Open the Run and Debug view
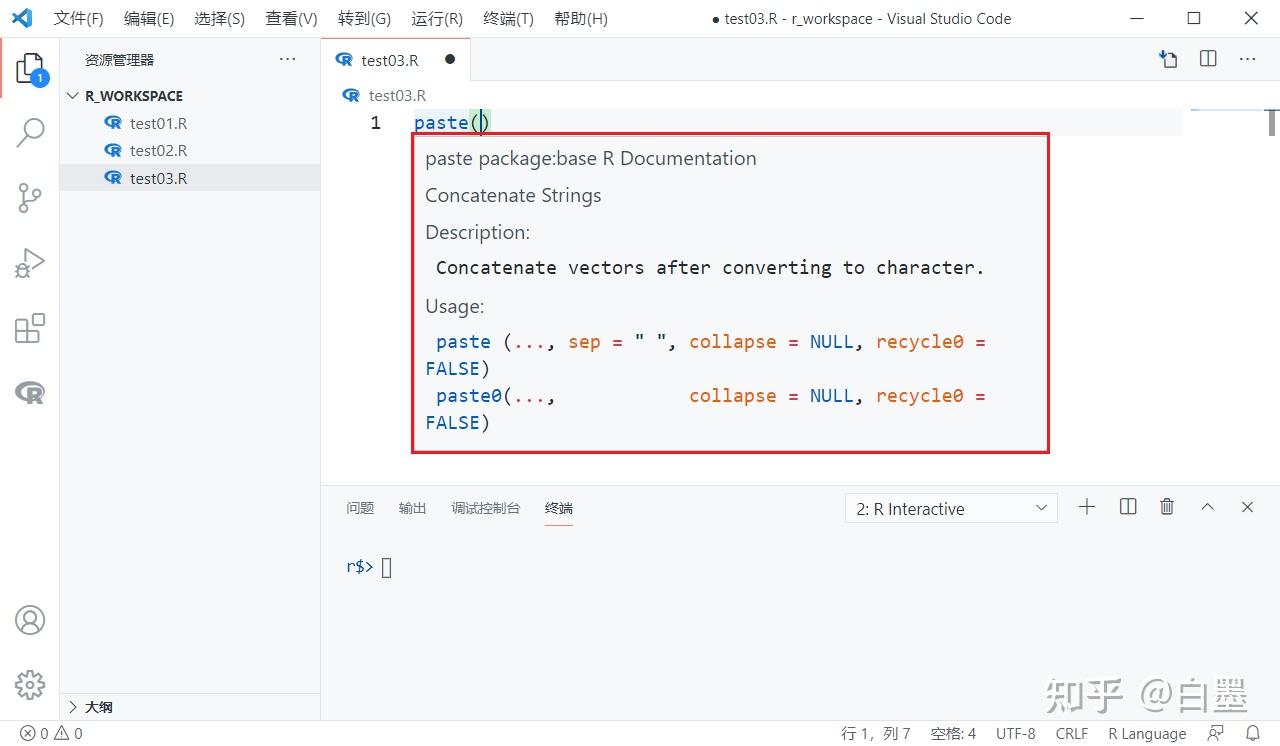Viewport: 1280px width, 746px height. (30, 263)
